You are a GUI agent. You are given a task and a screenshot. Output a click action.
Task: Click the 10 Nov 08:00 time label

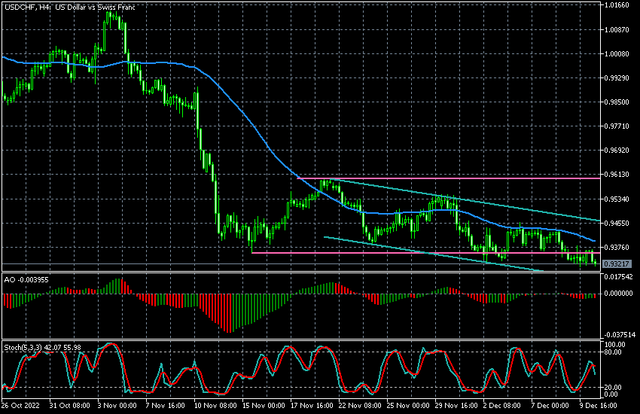pyautogui.click(x=214, y=405)
